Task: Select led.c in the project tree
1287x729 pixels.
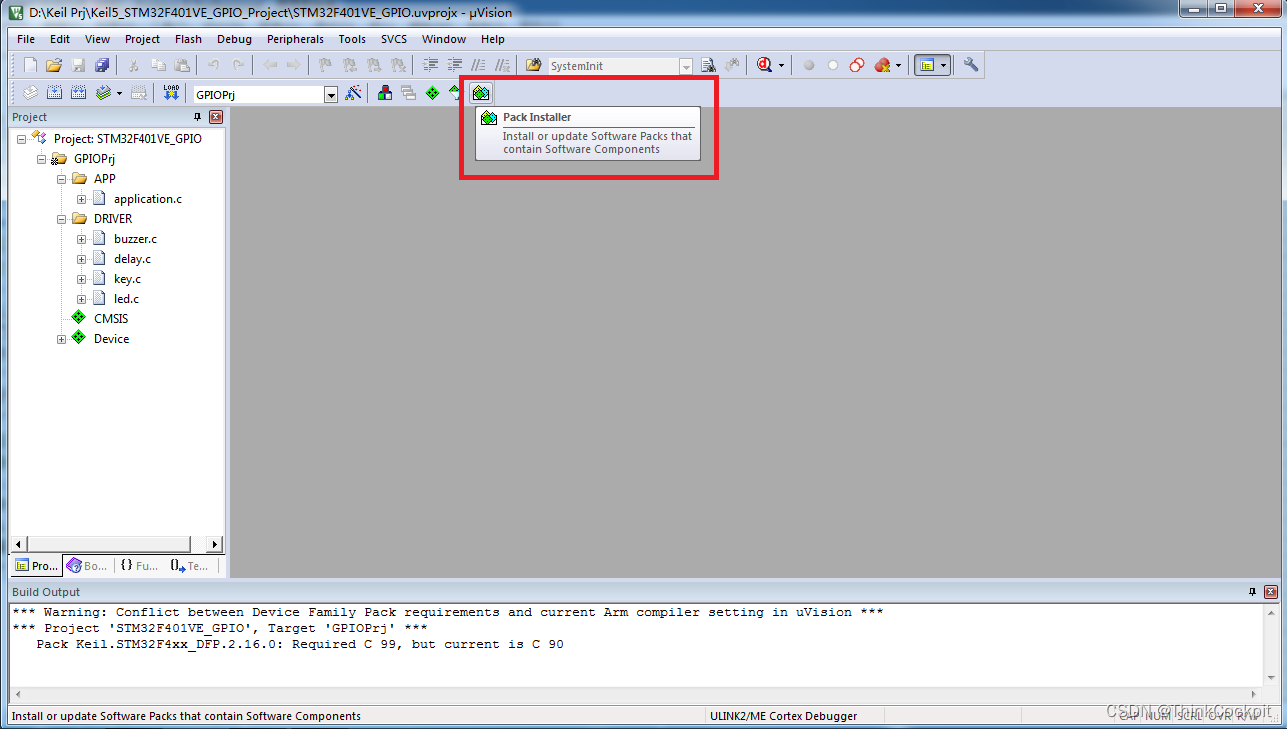Action: [126, 299]
